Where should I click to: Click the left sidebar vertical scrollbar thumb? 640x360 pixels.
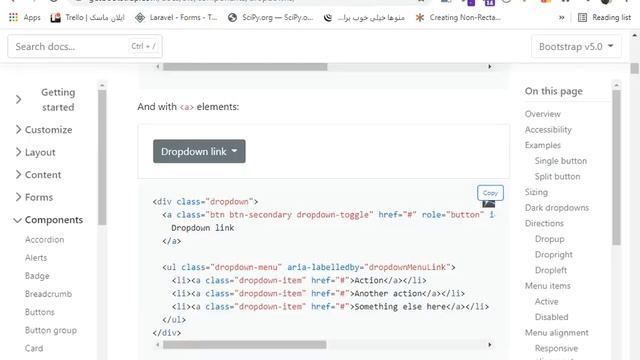coord(102,157)
